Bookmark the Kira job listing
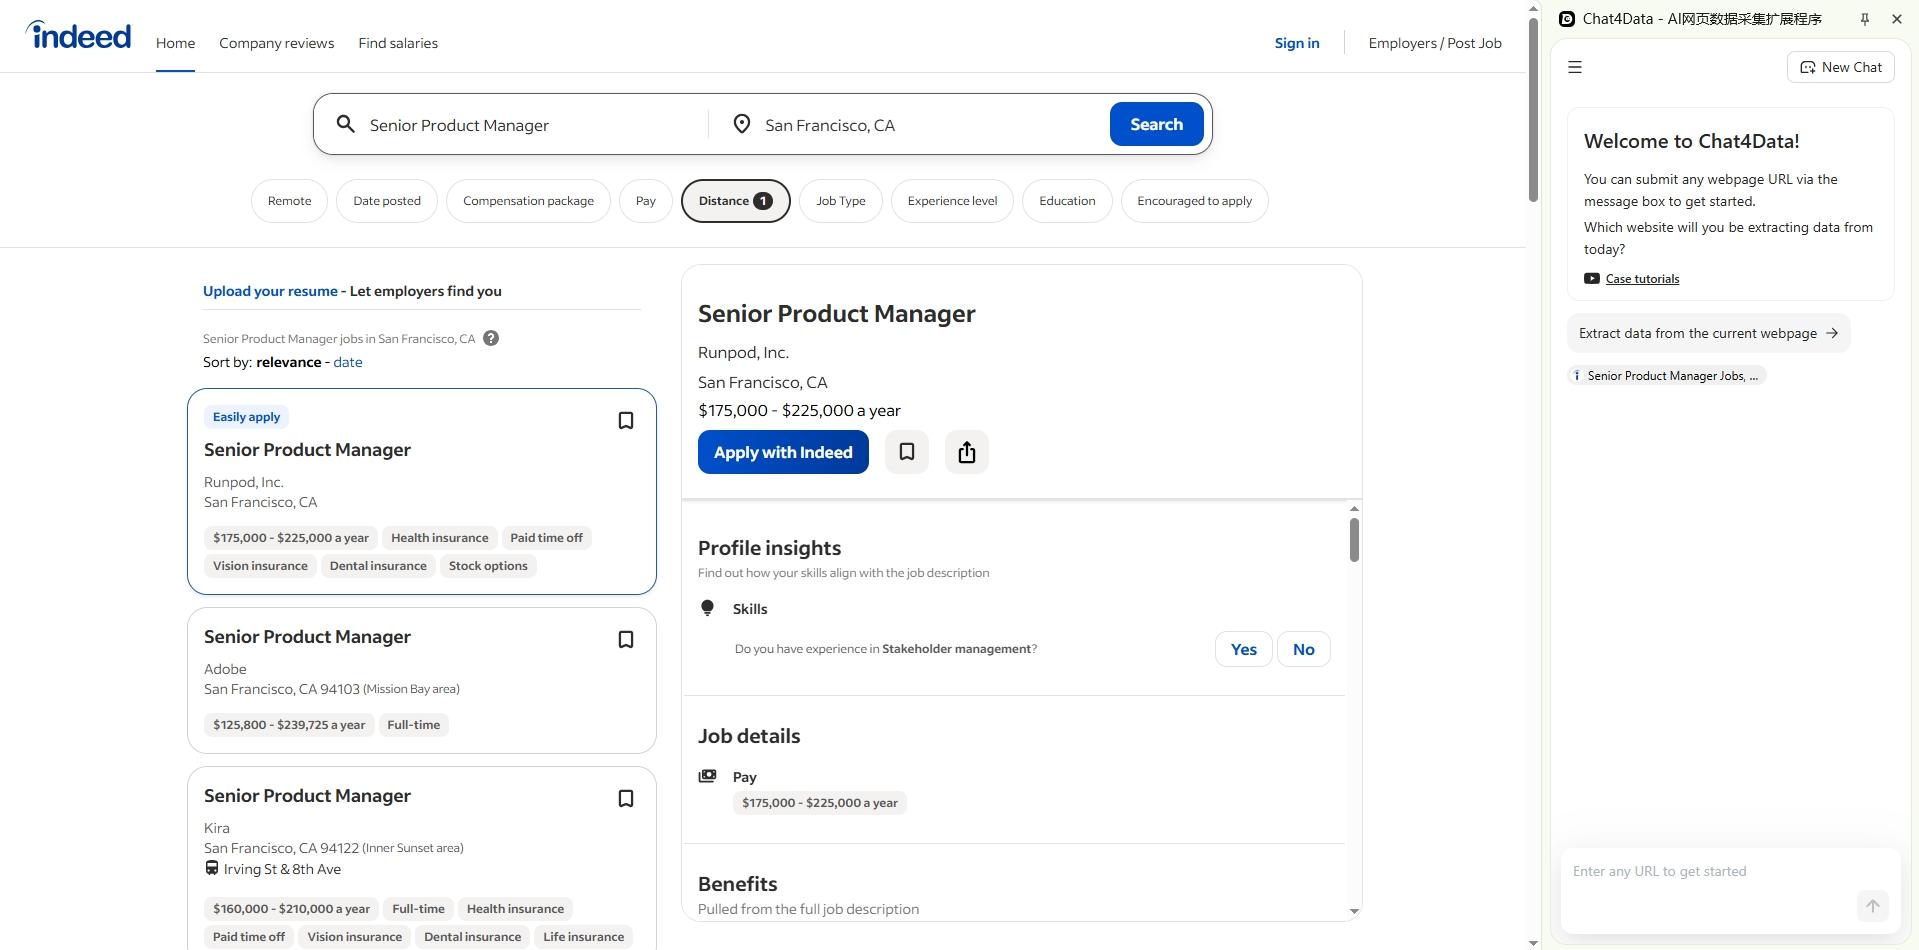Image resolution: width=1919 pixels, height=950 pixels. 625,799
